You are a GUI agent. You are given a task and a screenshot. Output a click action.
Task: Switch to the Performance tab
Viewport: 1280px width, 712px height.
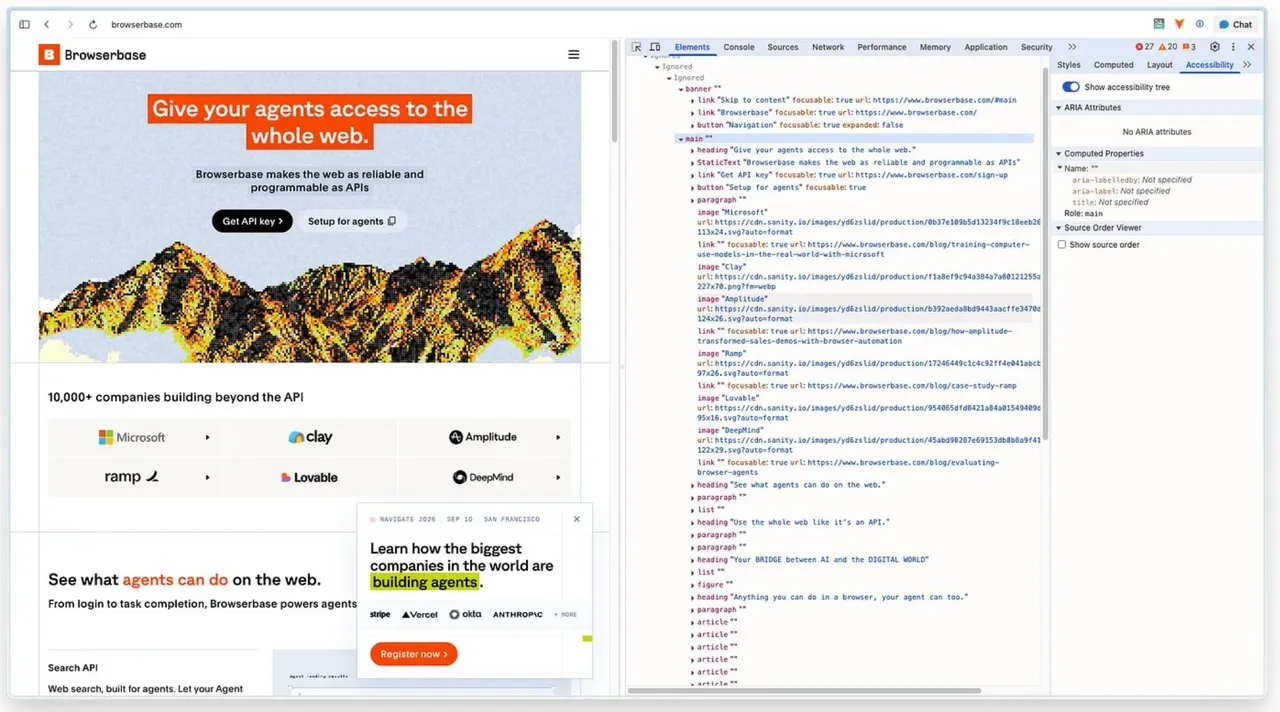[882, 47]
